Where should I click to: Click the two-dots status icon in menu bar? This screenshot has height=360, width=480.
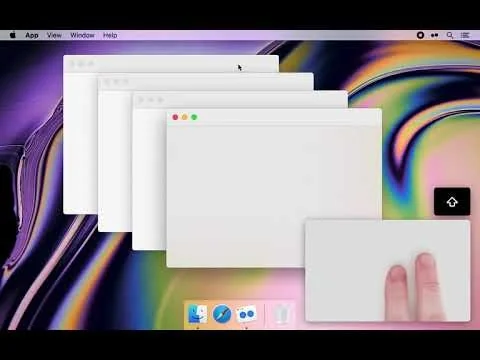[x=434, y=35]
